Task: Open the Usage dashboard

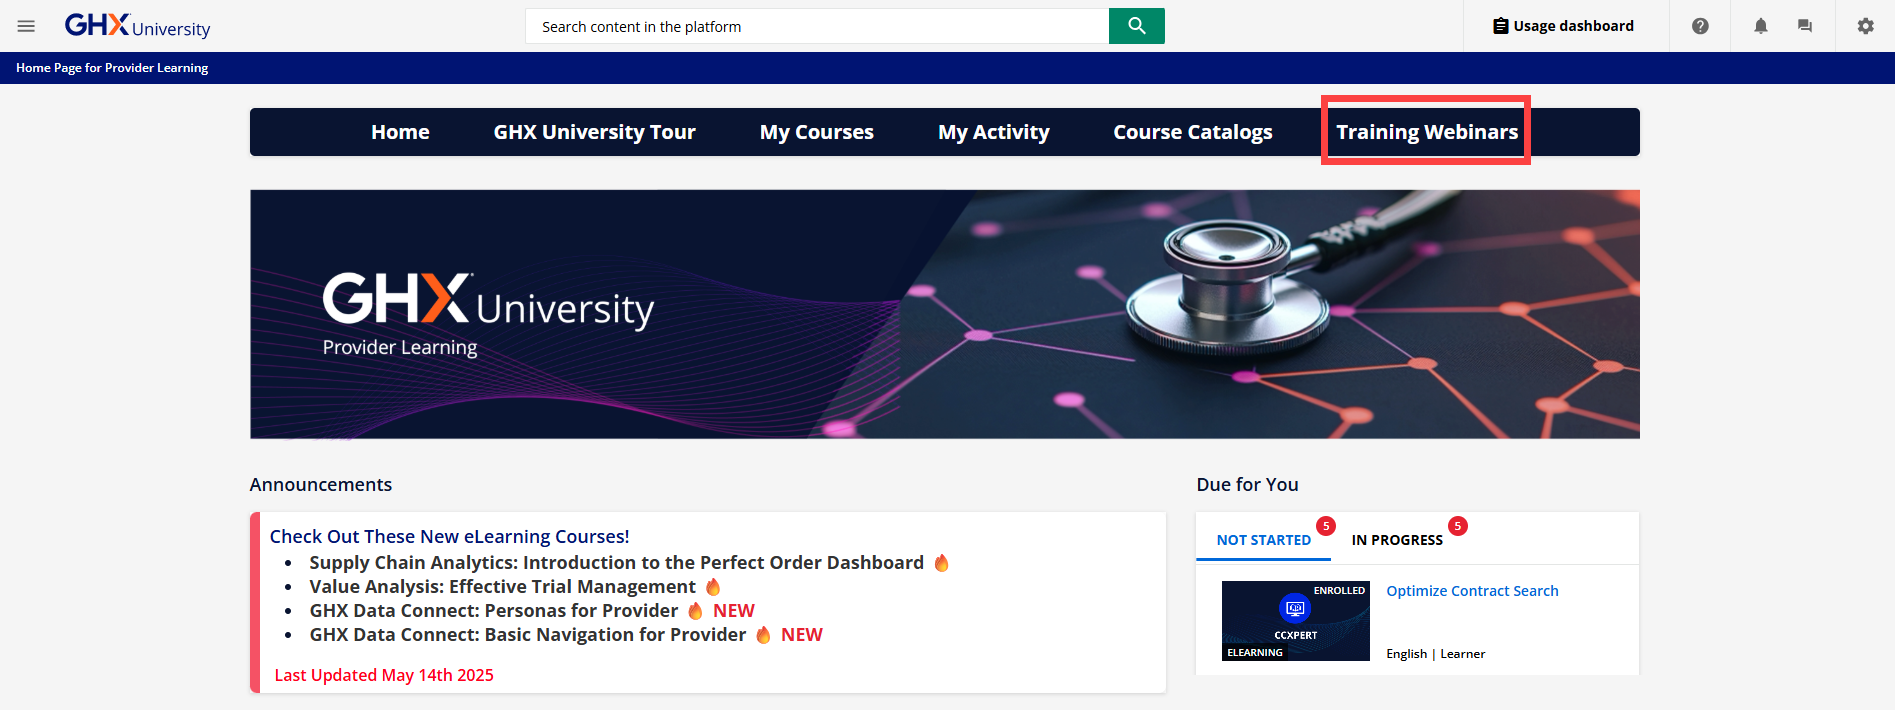Action: [x=1563, y=26]
